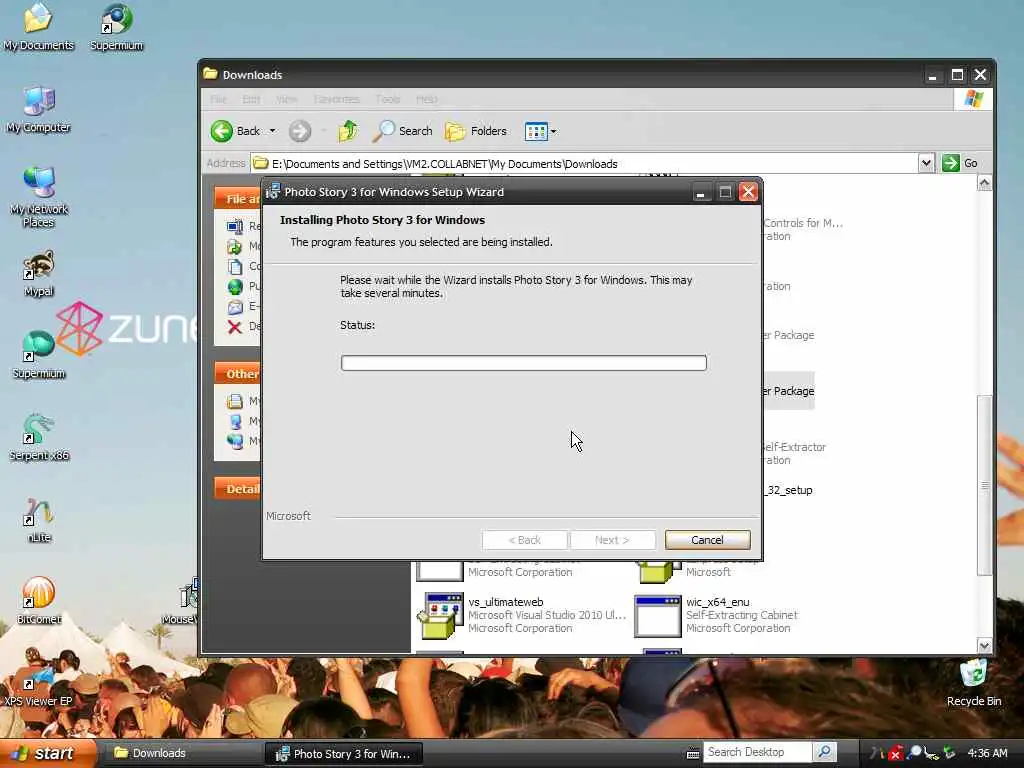Click the Go button

point(960,163)
